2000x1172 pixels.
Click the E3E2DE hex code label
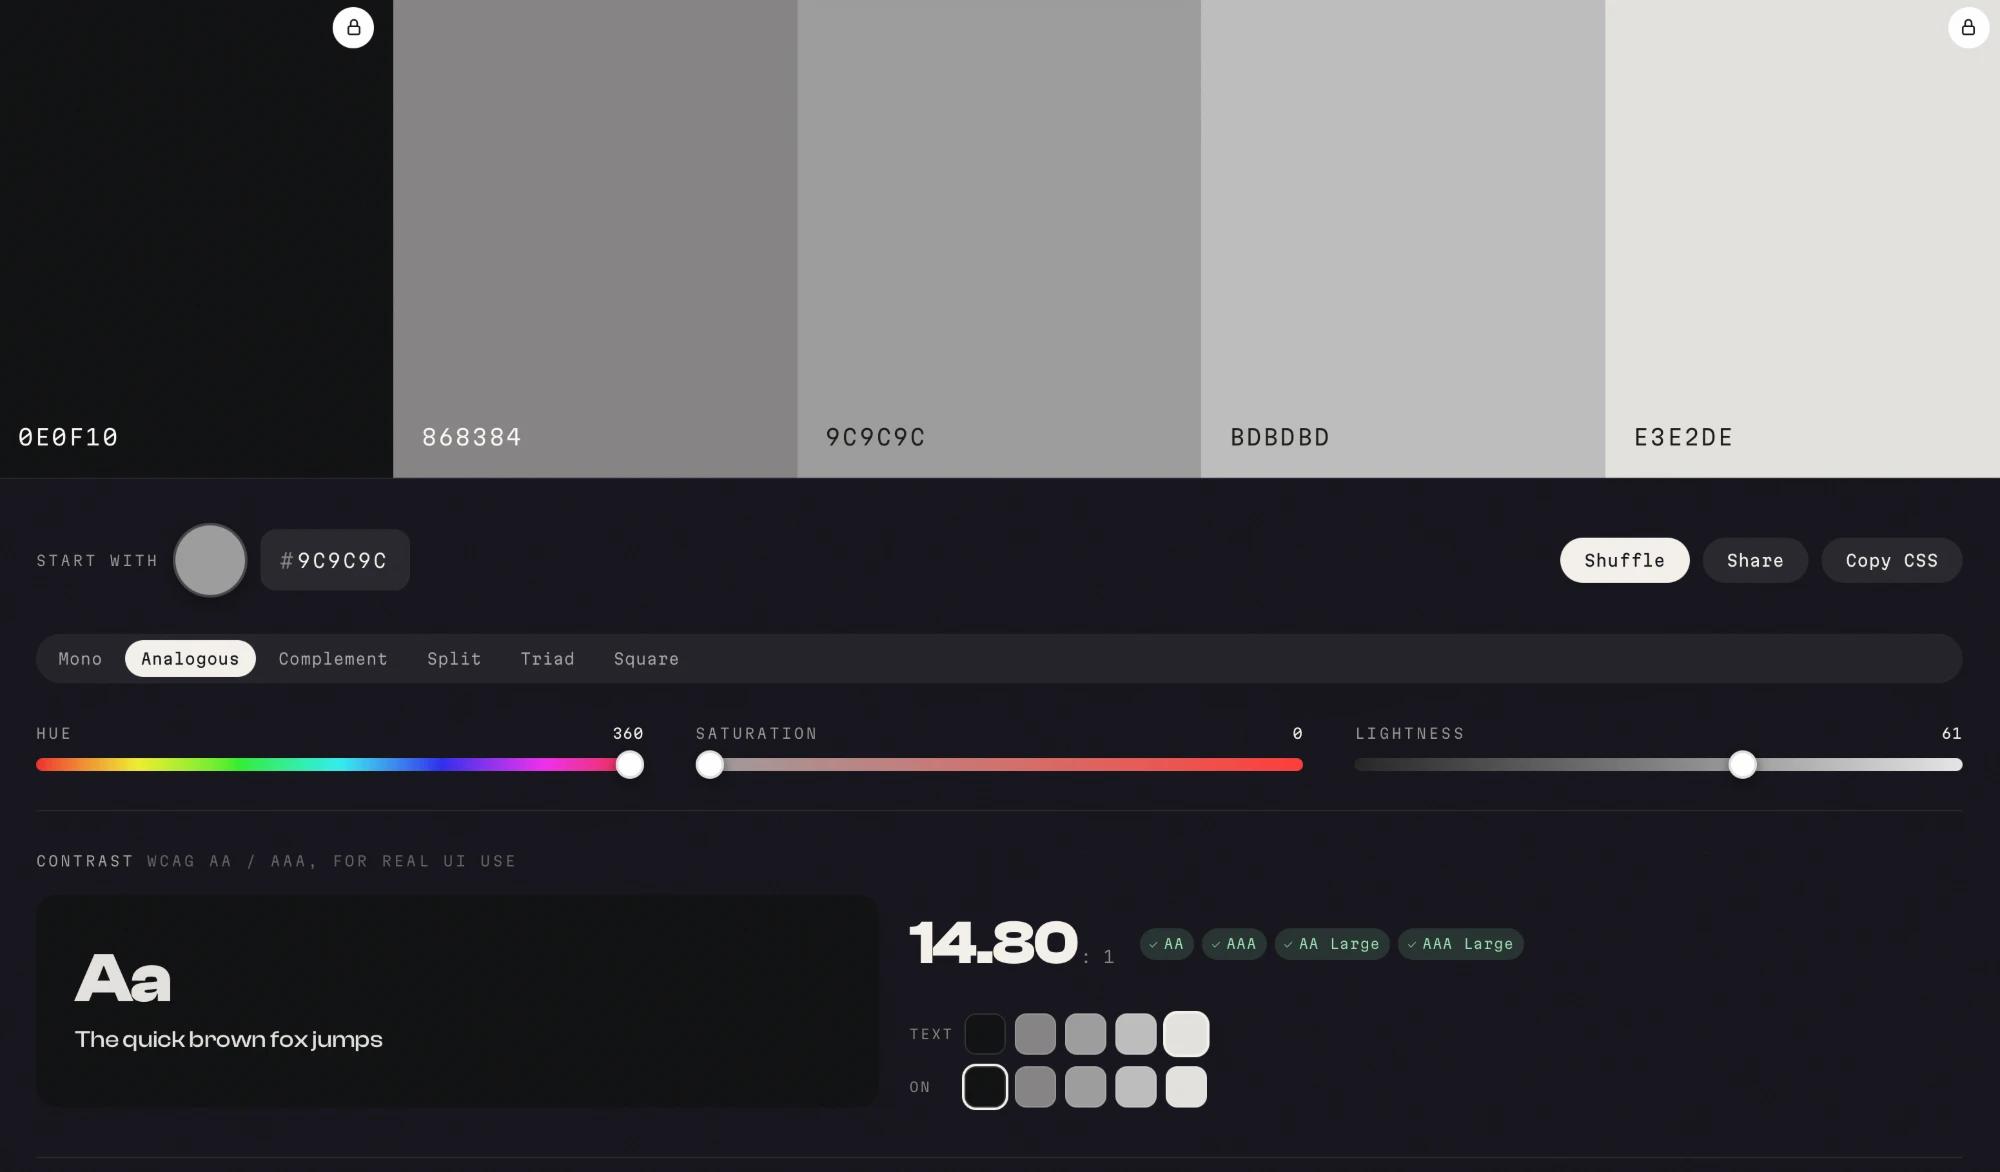point(1683,437)
